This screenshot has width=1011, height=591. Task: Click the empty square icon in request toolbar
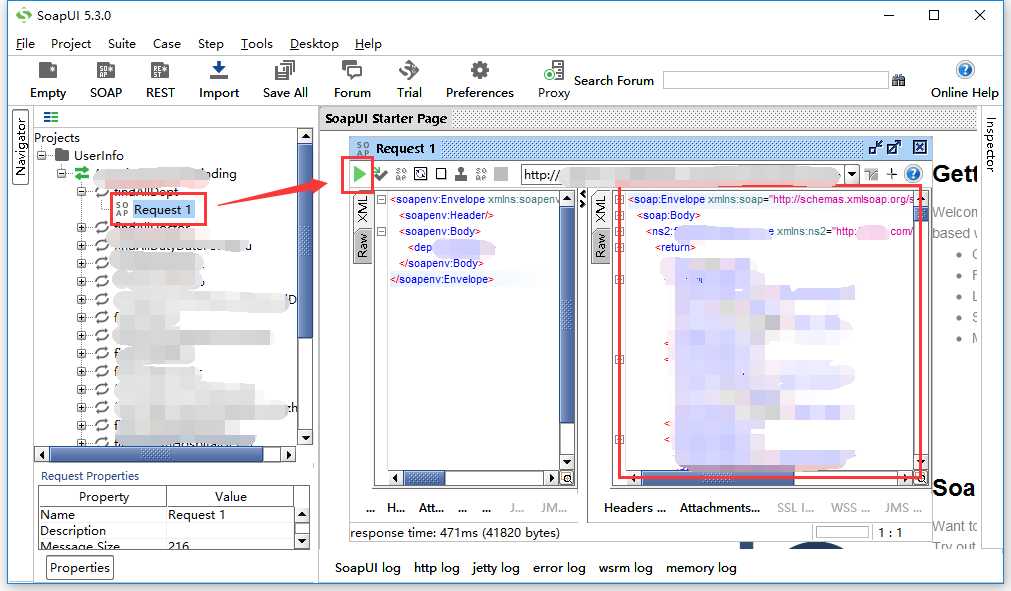441,174
